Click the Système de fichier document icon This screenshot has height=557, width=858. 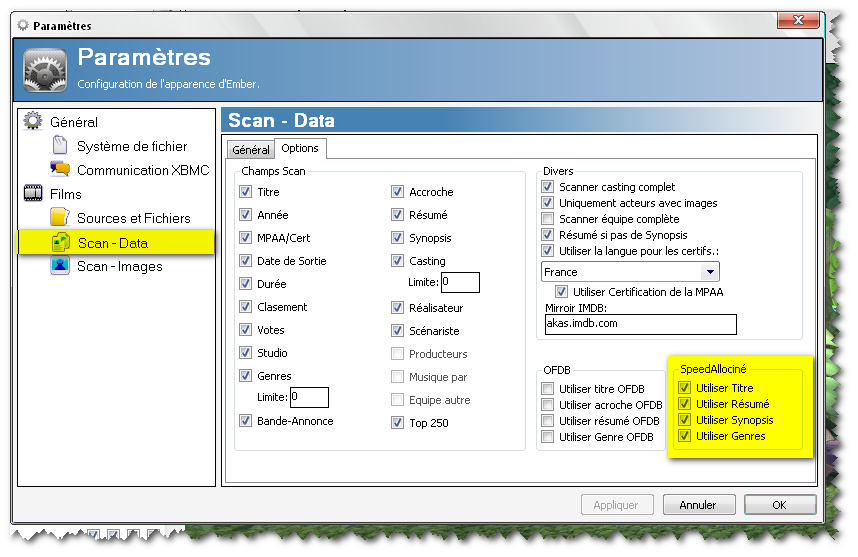60,146
